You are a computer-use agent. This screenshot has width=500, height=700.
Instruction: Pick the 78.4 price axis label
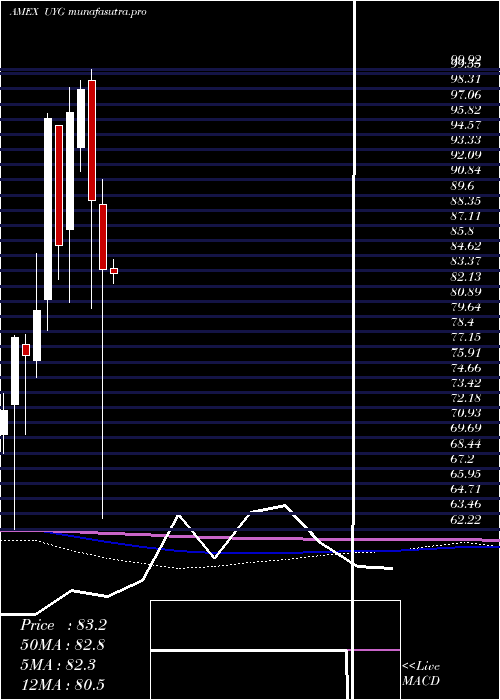(462, 322)
